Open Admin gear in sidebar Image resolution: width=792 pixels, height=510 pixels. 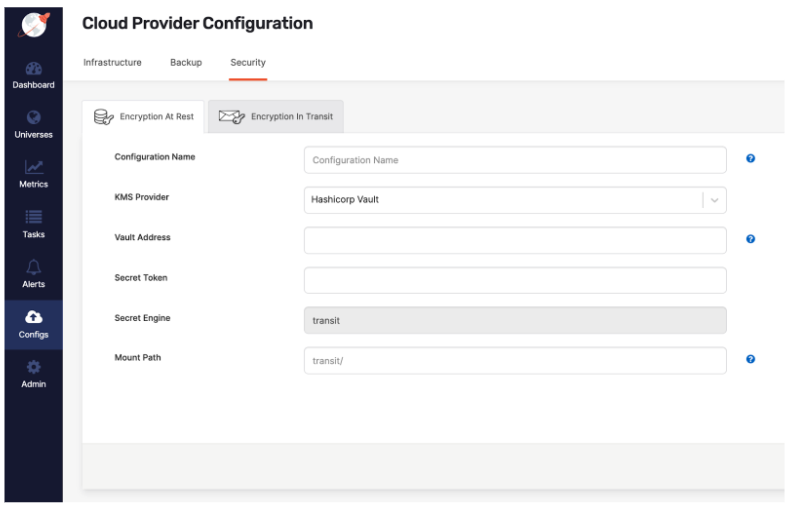pos(33,367)
